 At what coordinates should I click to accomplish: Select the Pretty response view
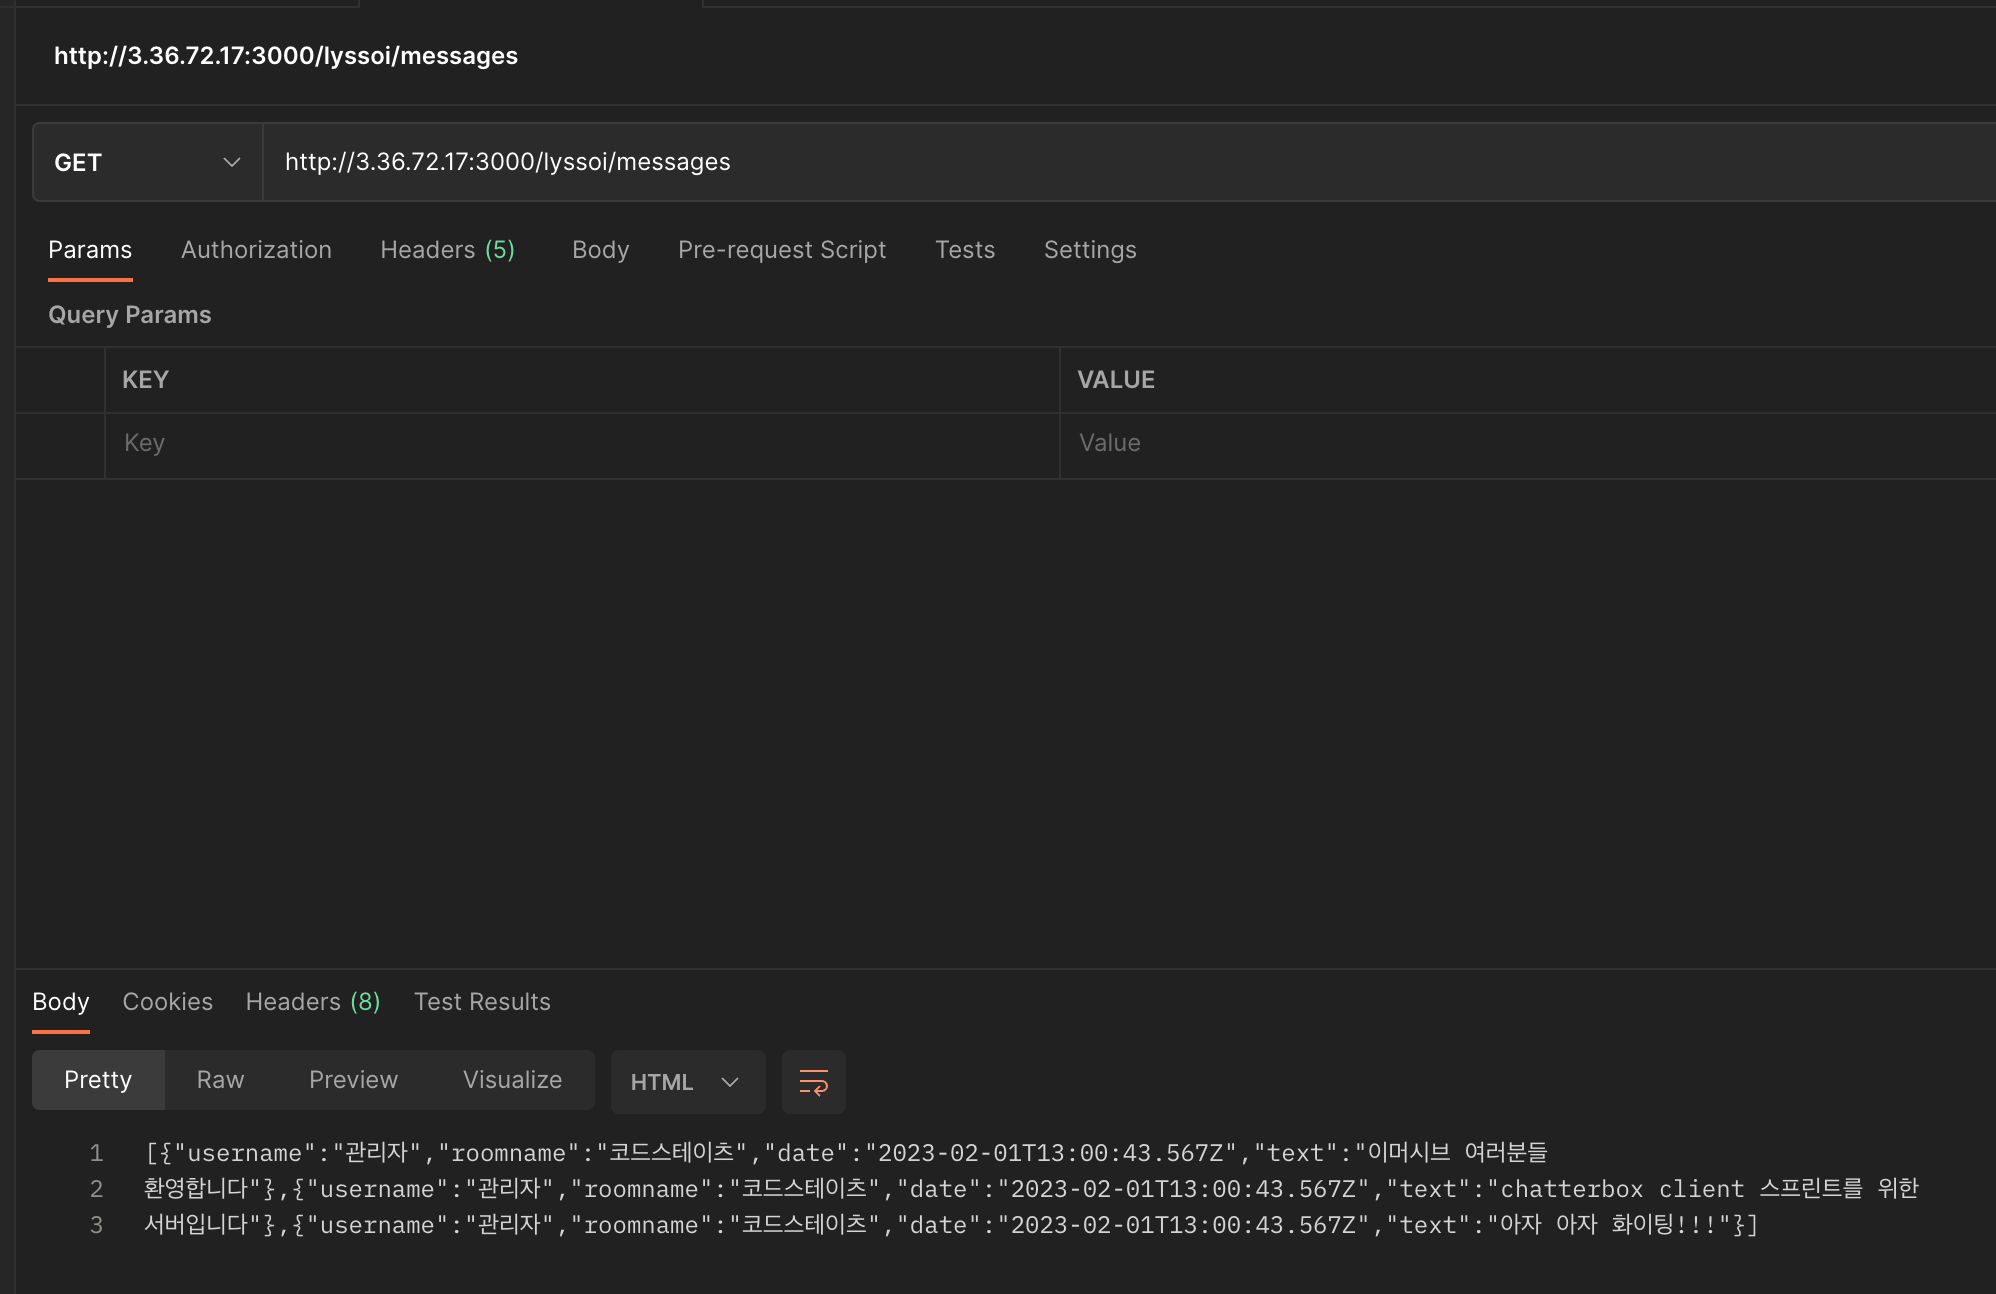[x=98, y=1080]
